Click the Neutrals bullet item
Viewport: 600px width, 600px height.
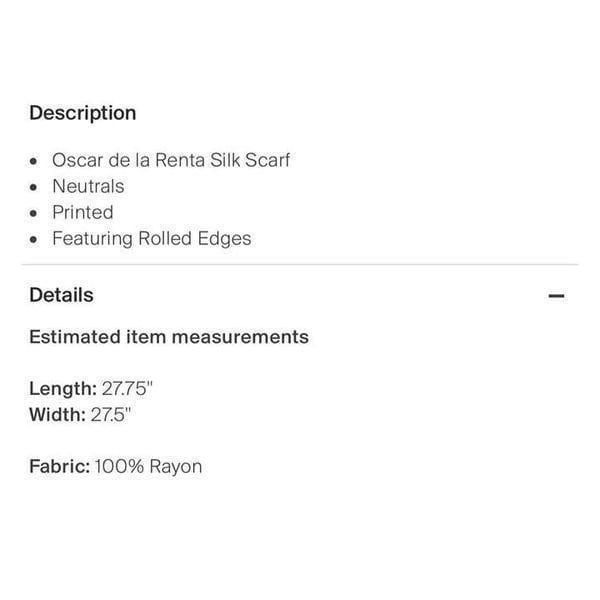pyautogui.click(x=88, y=186)
